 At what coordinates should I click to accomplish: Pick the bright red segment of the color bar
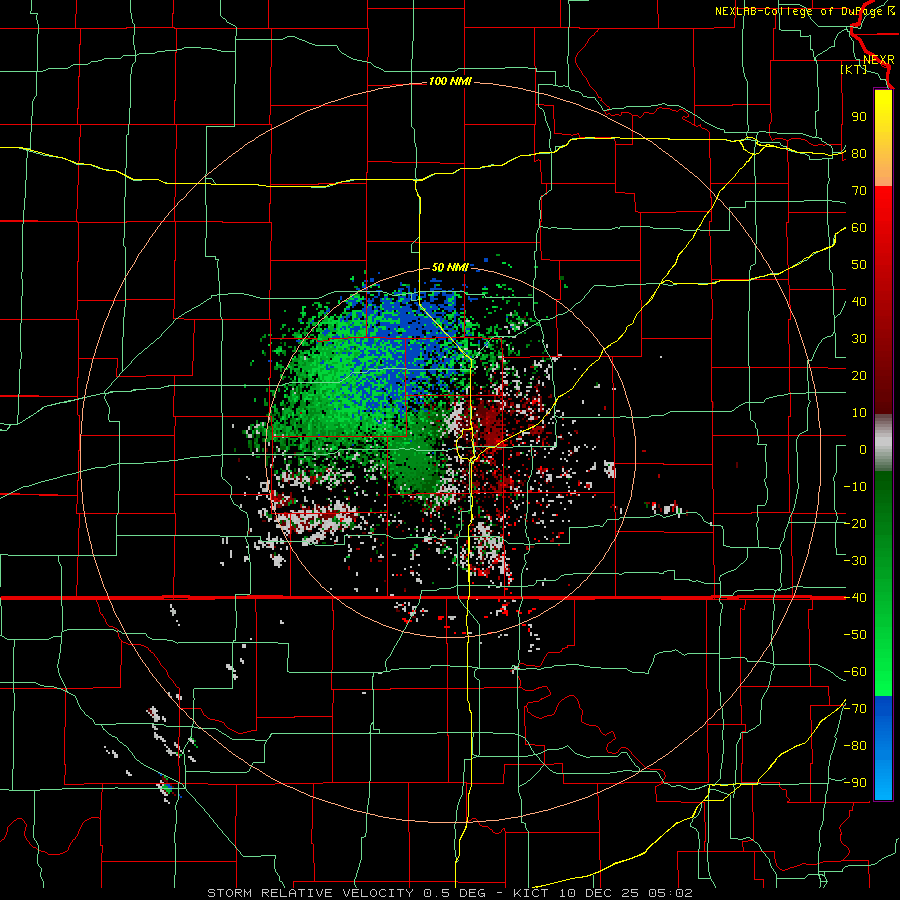[x=883, y=208]
